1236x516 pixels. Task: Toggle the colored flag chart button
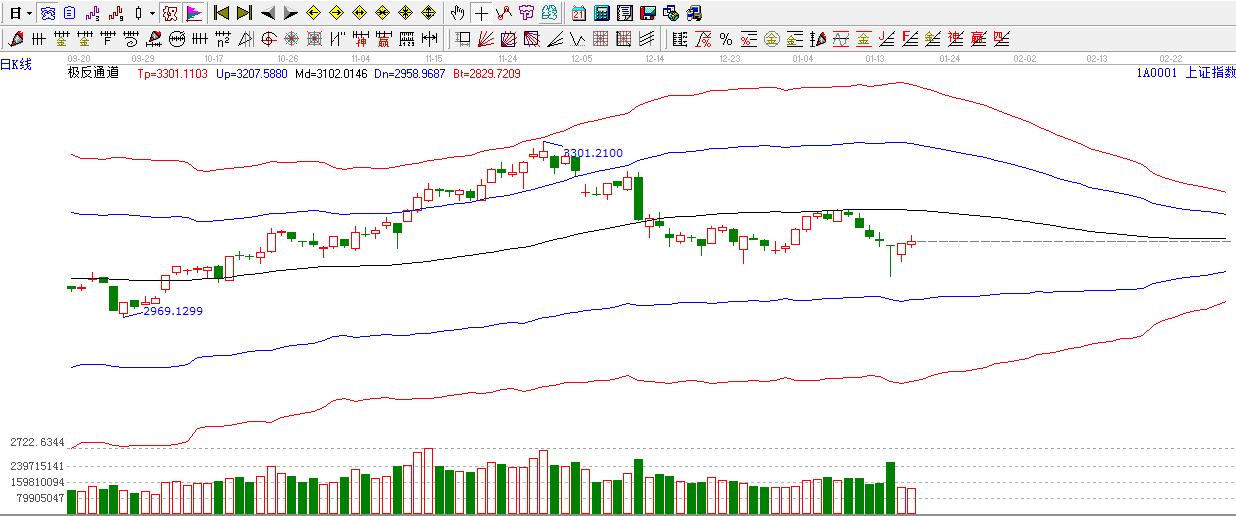(x=194, y=13)
